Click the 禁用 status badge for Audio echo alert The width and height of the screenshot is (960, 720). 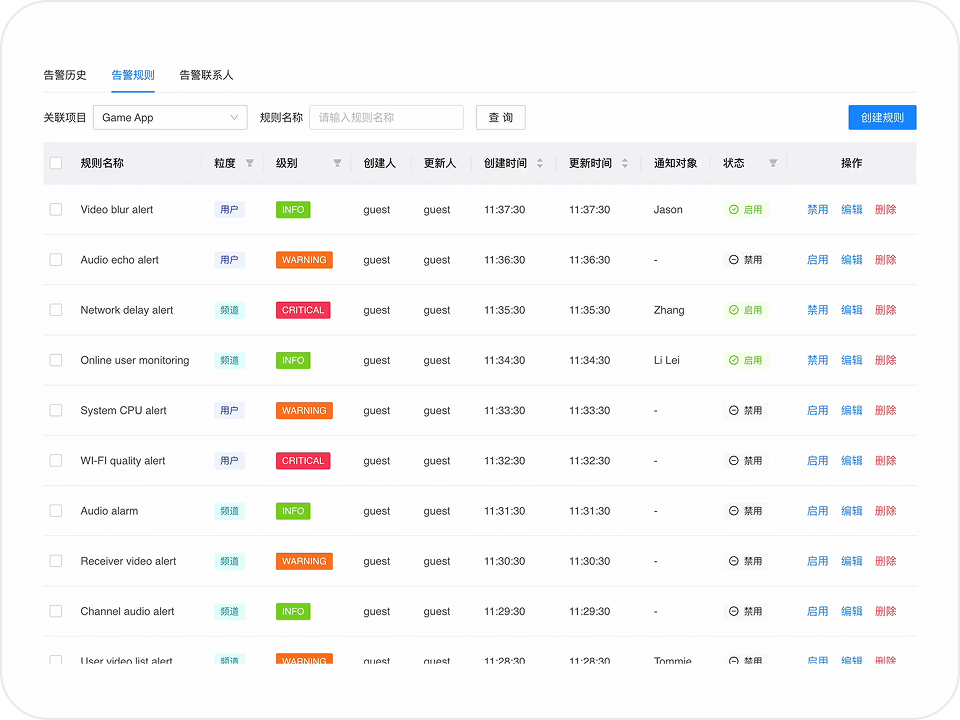coord(746,260)
